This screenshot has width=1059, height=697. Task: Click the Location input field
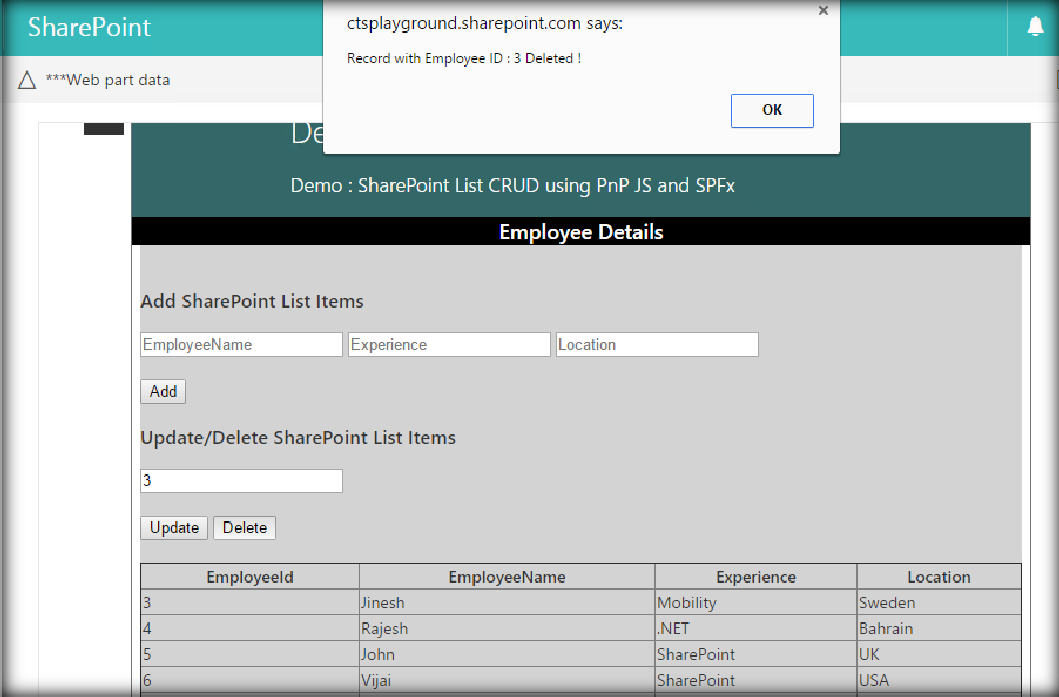click(x=657, y=344)
